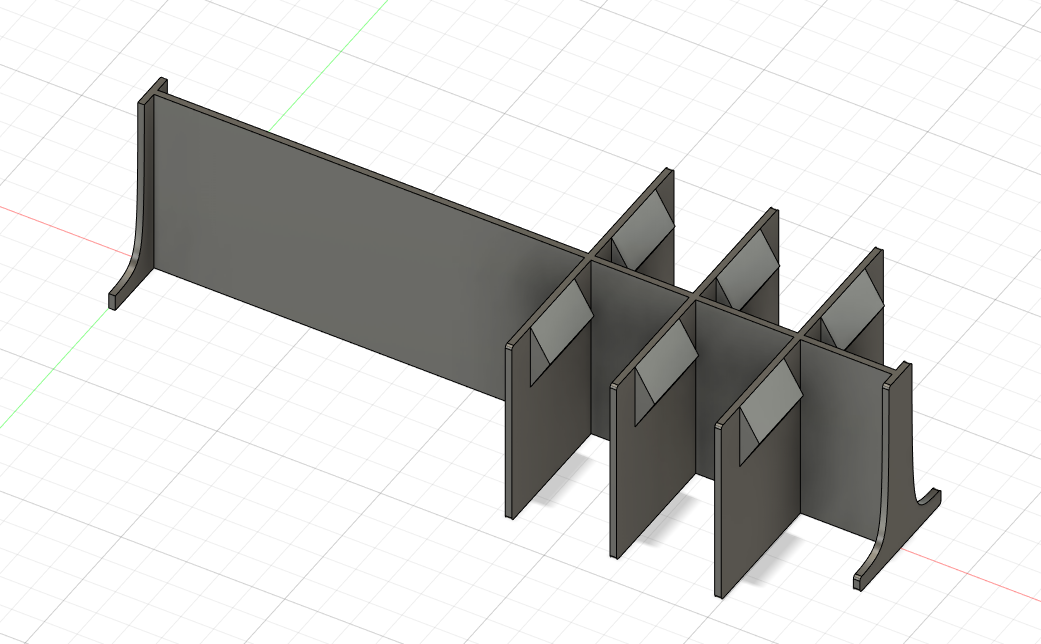Click angled tab on front-left divider
This screenshot has height=644, width=1041.
(x=562, y=320)
